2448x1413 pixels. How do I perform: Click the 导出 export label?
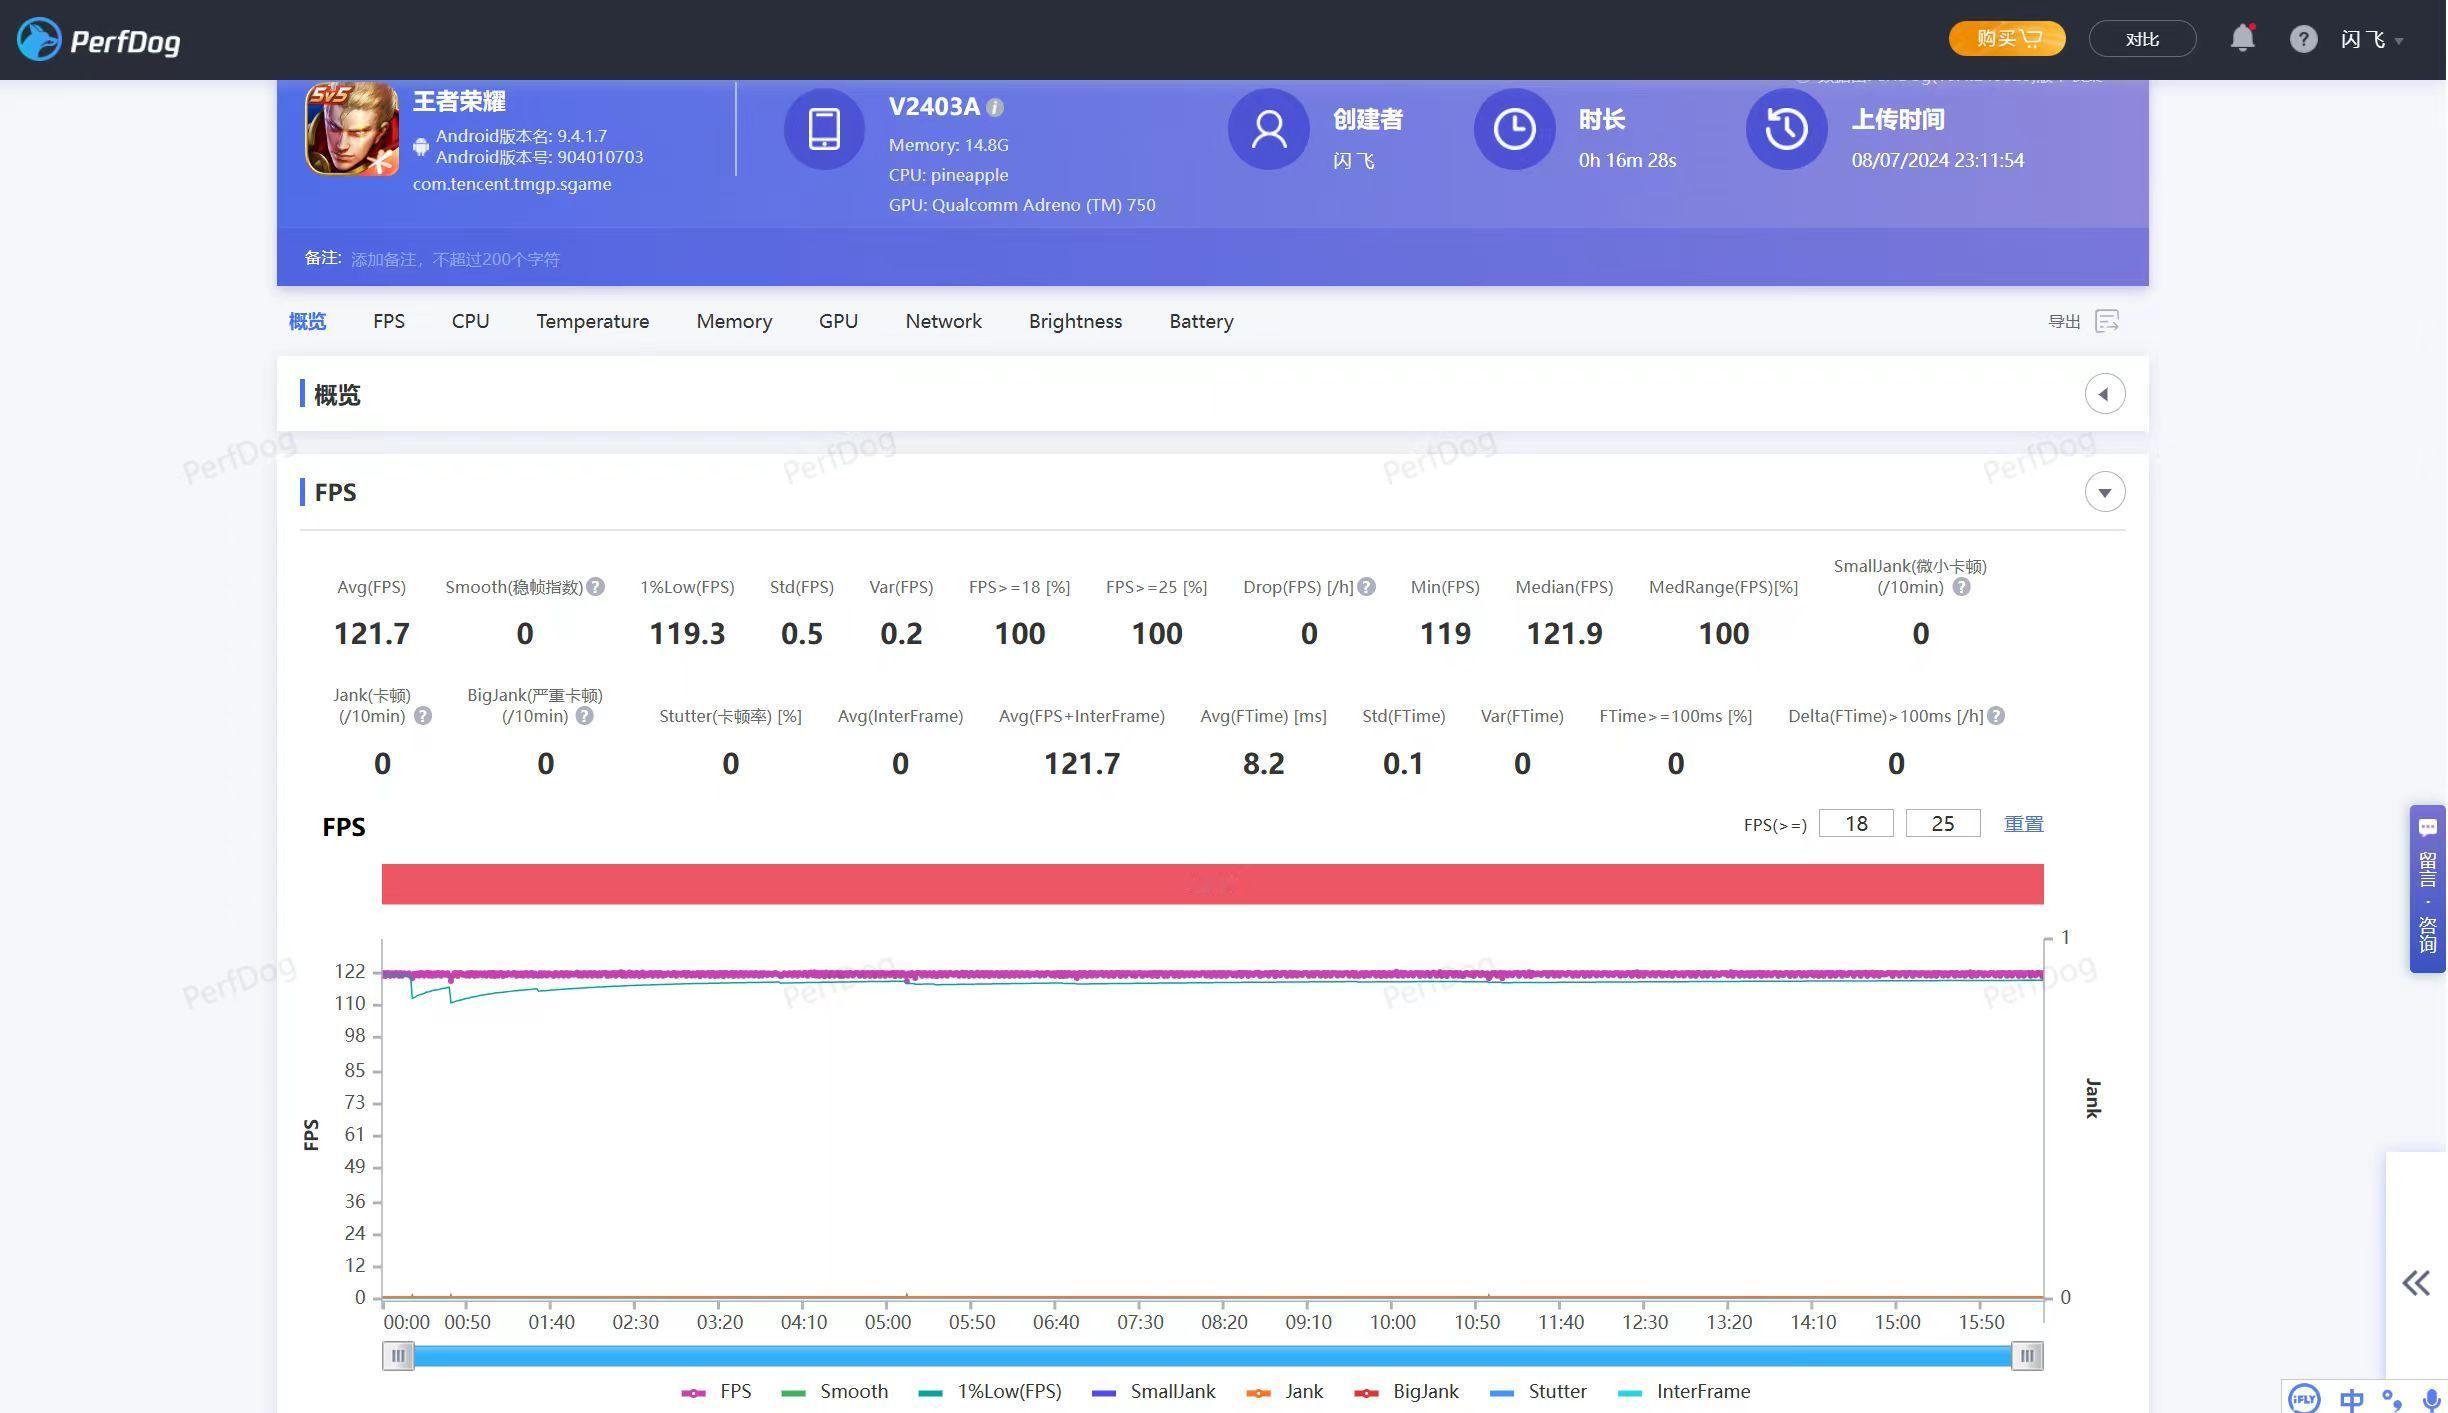pyautogui.click(x=2064, y=322)
